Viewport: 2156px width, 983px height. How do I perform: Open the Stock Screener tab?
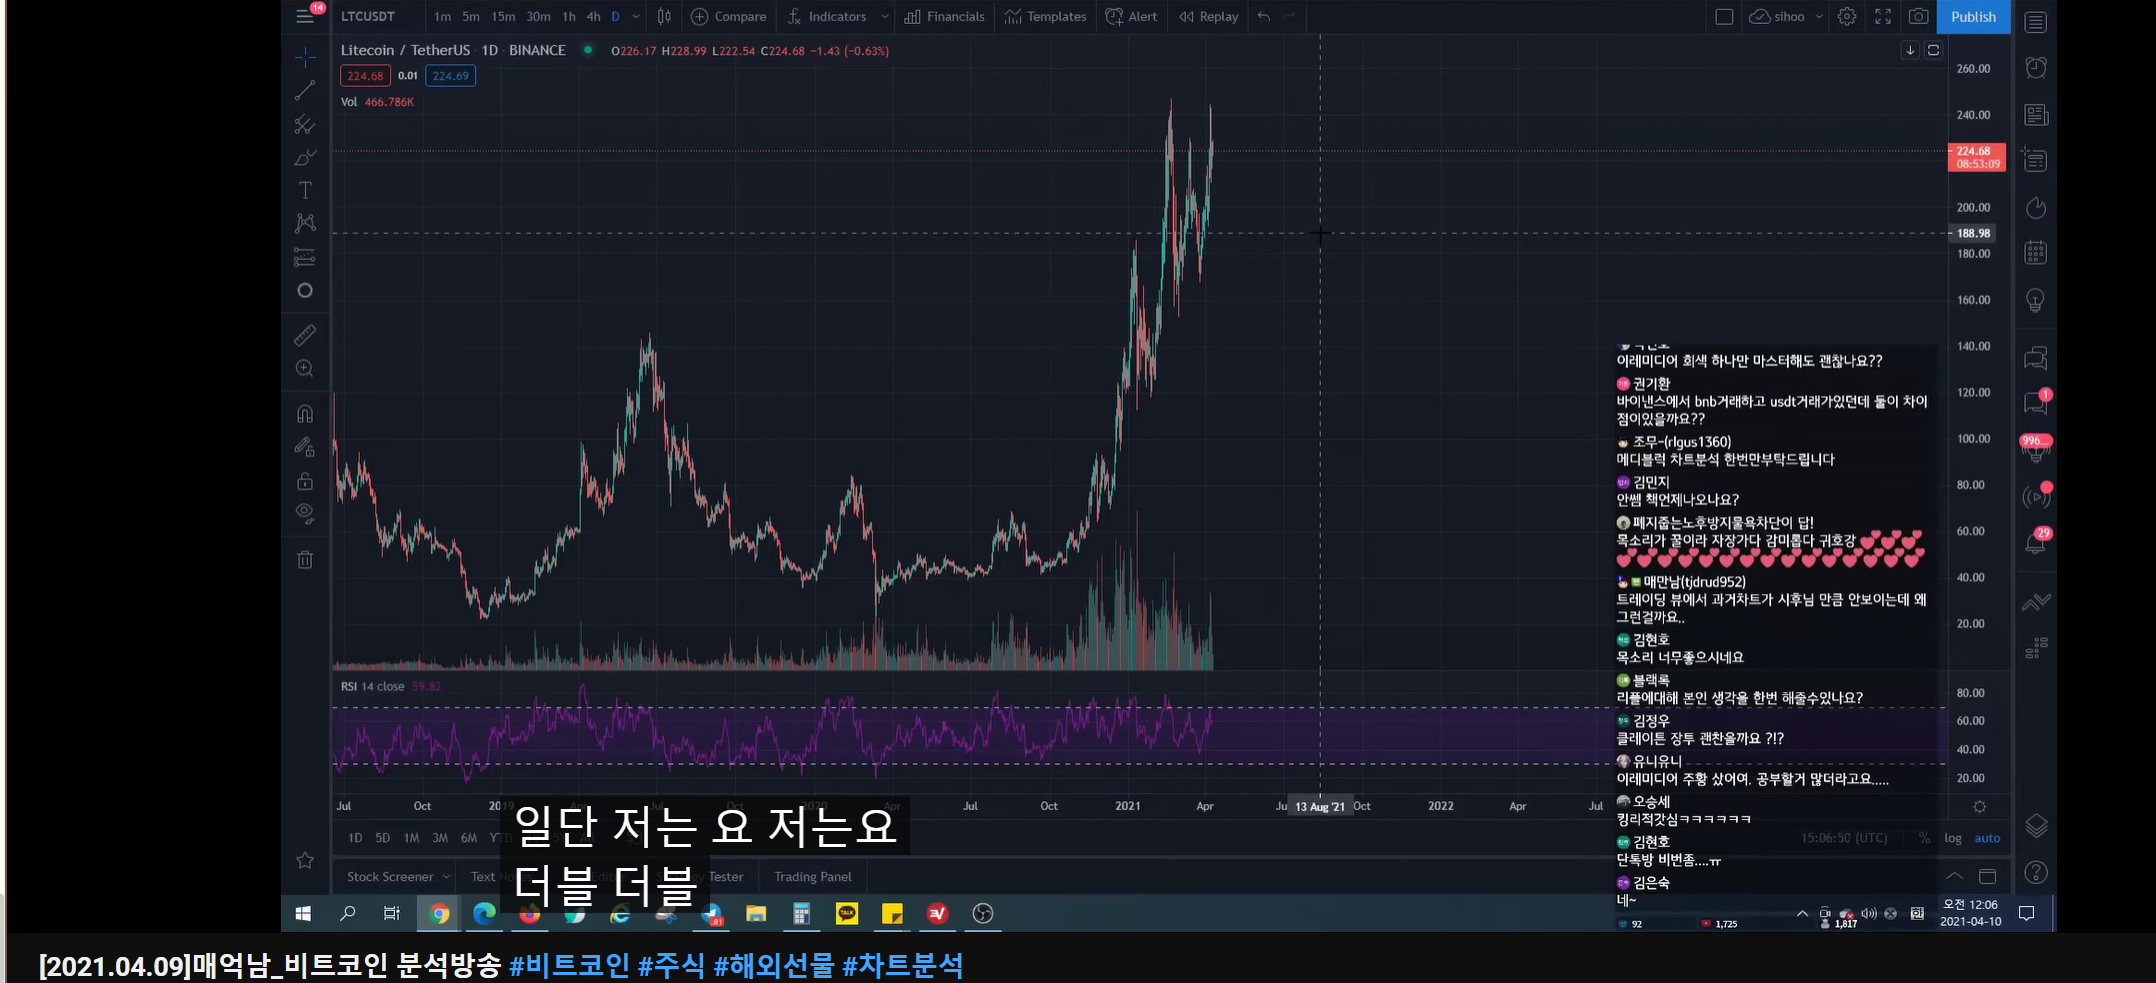click(x=390, y=877)
